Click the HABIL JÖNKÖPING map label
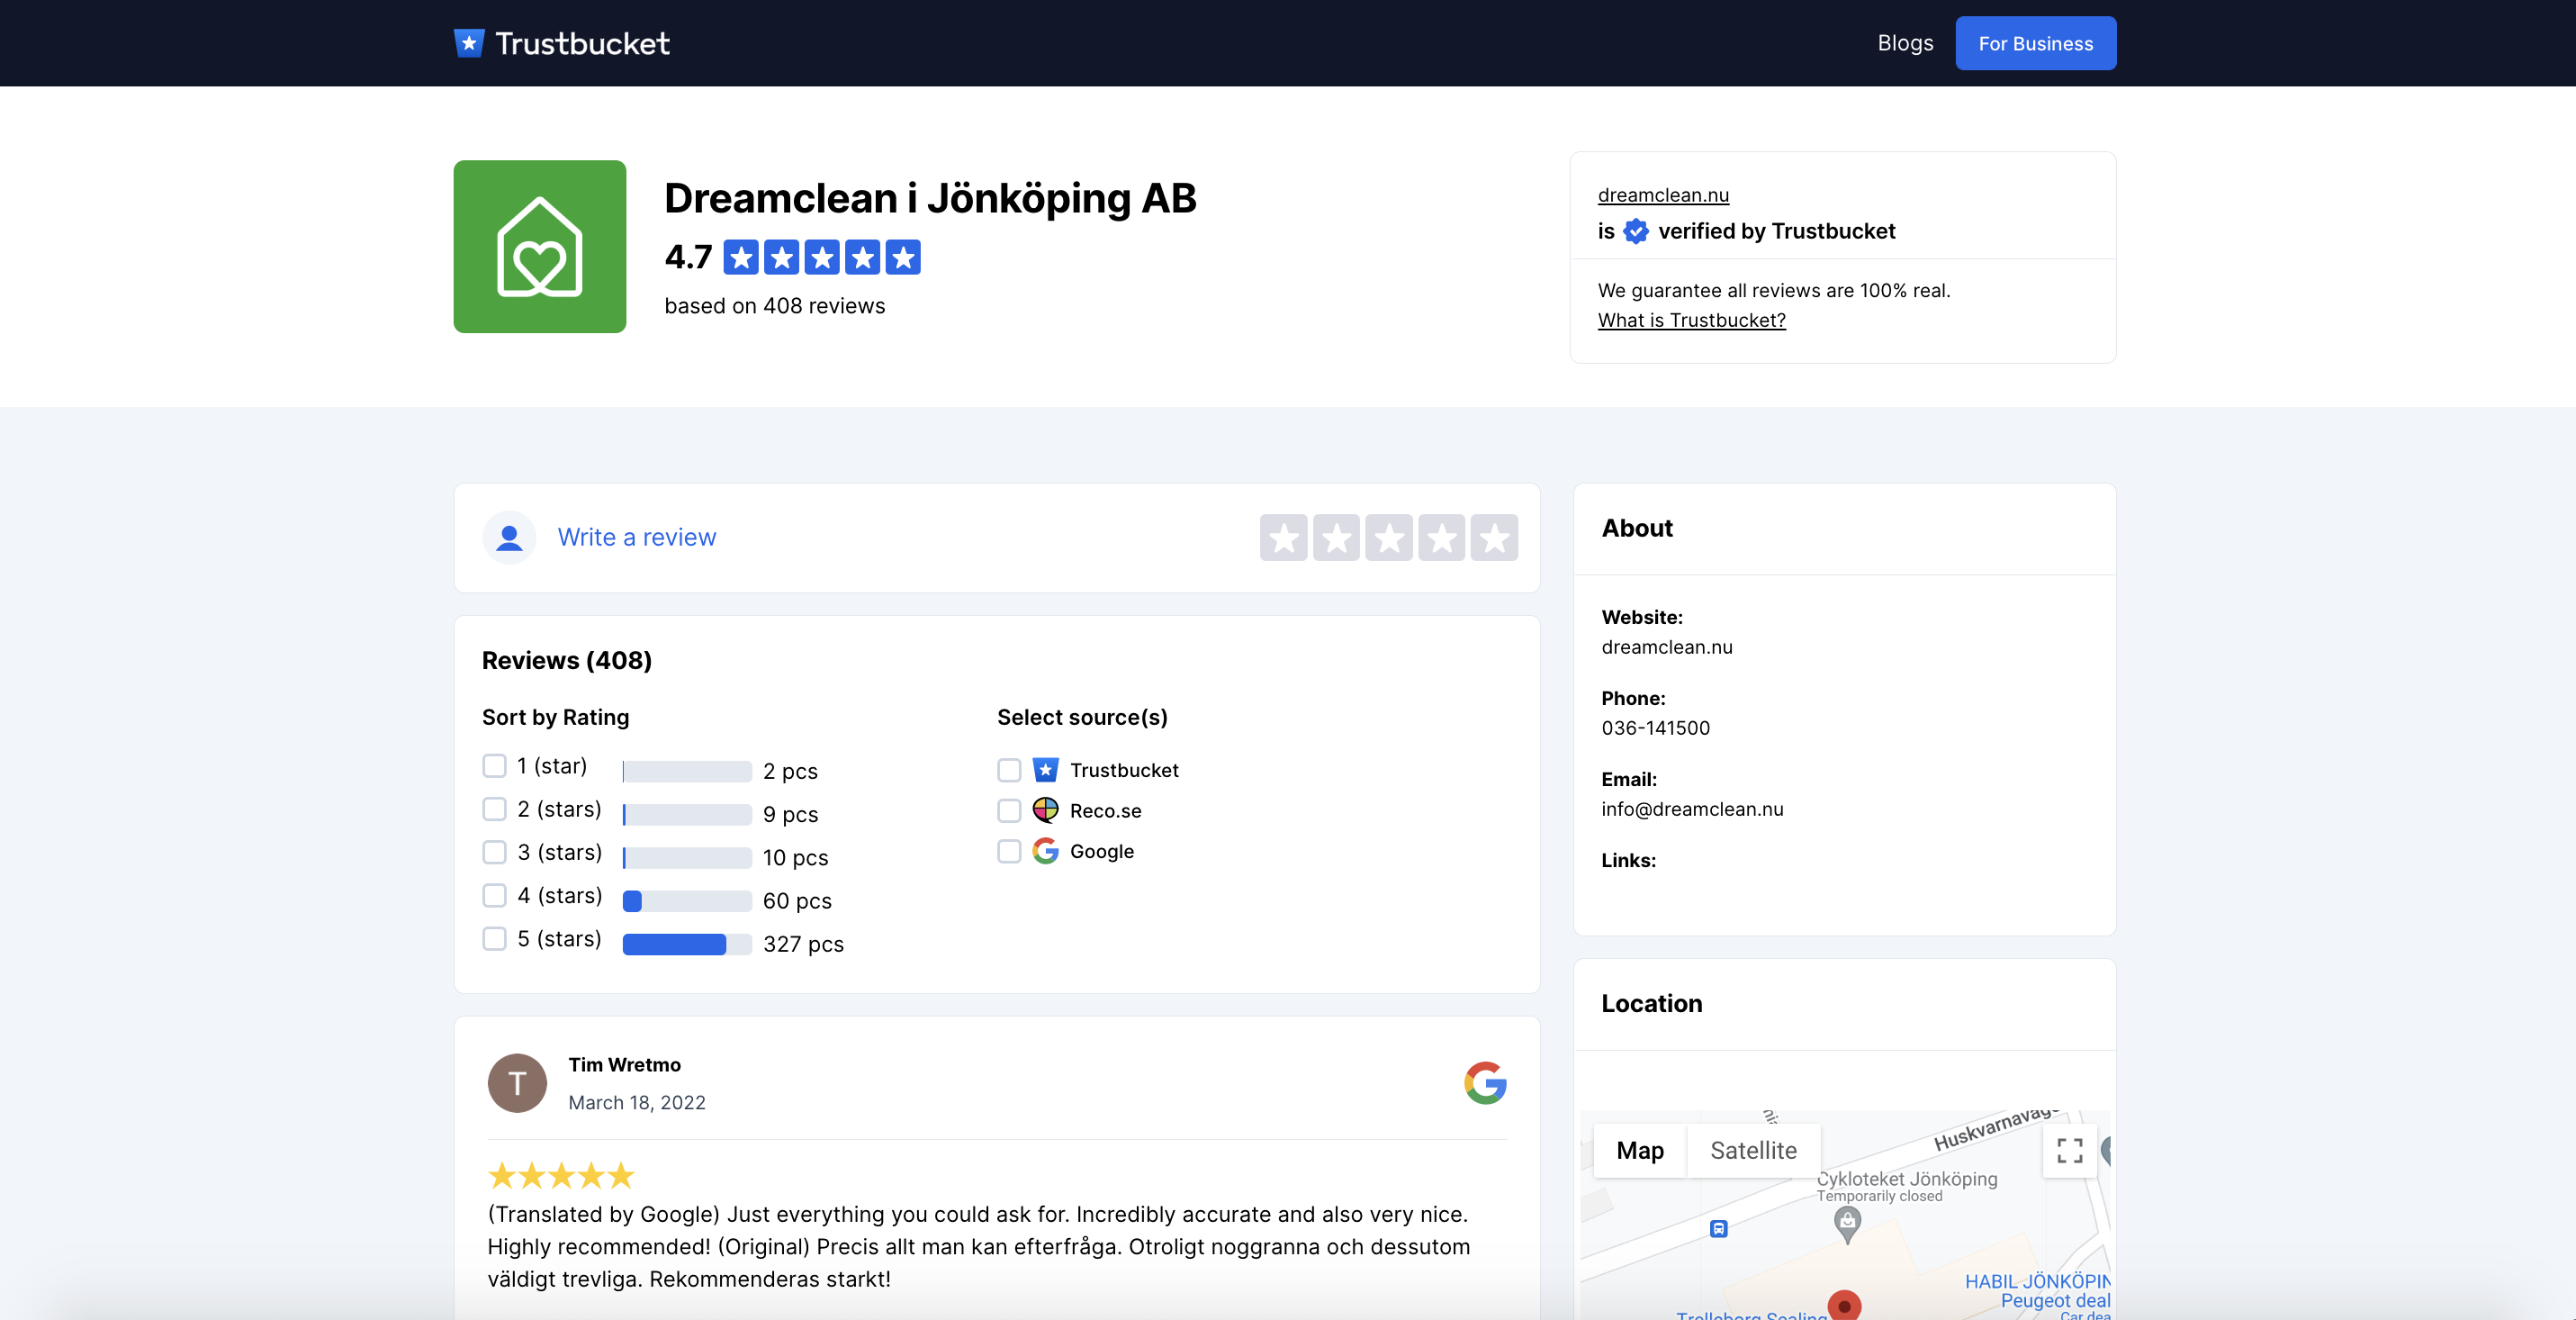Screen dimensions: 2576x1320 (2037, 1281)
